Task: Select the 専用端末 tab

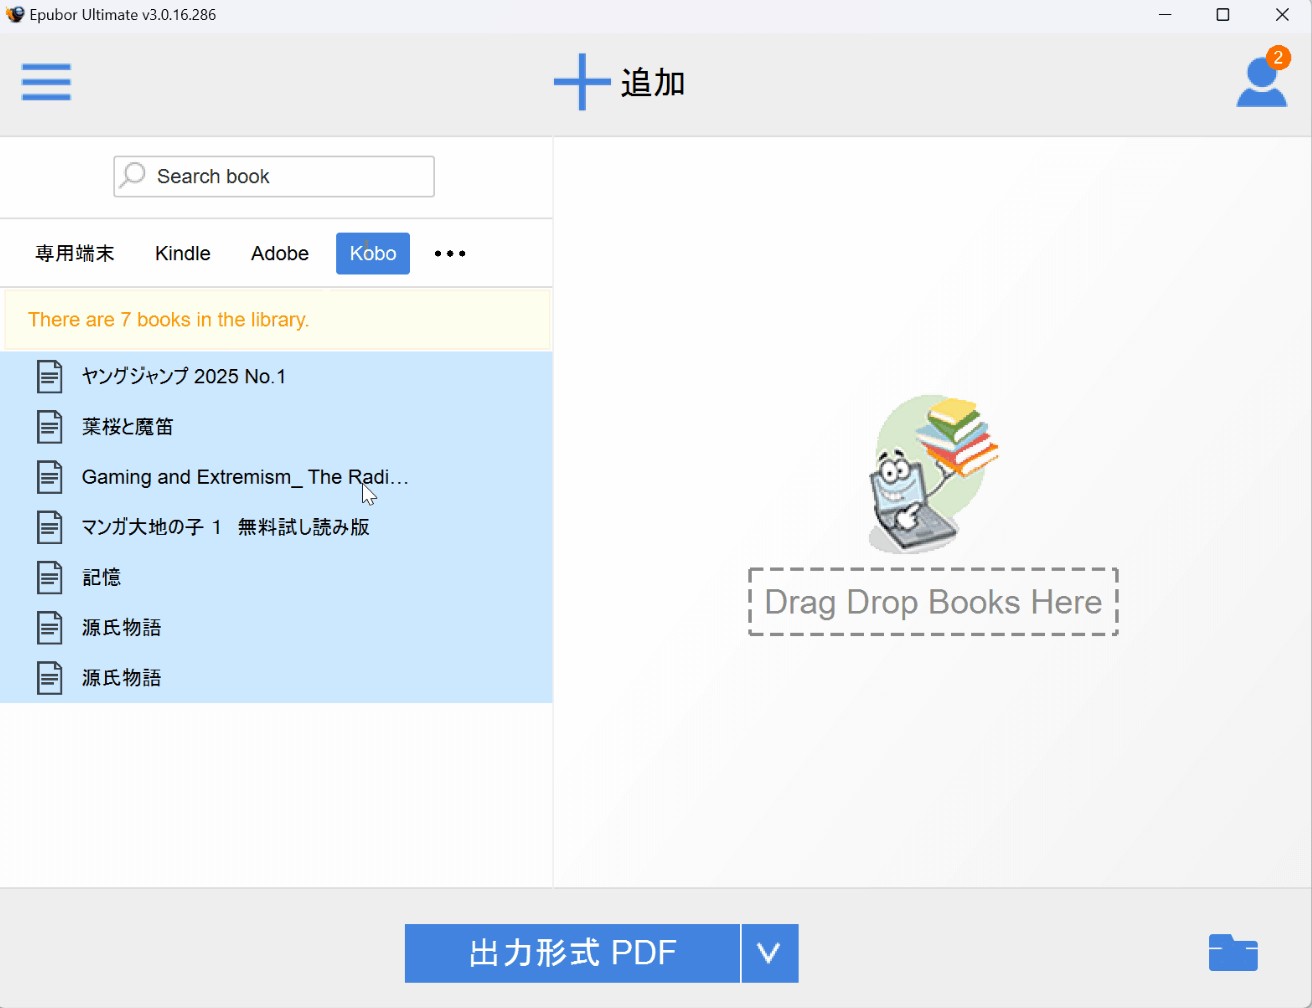Action: (75, 254)
